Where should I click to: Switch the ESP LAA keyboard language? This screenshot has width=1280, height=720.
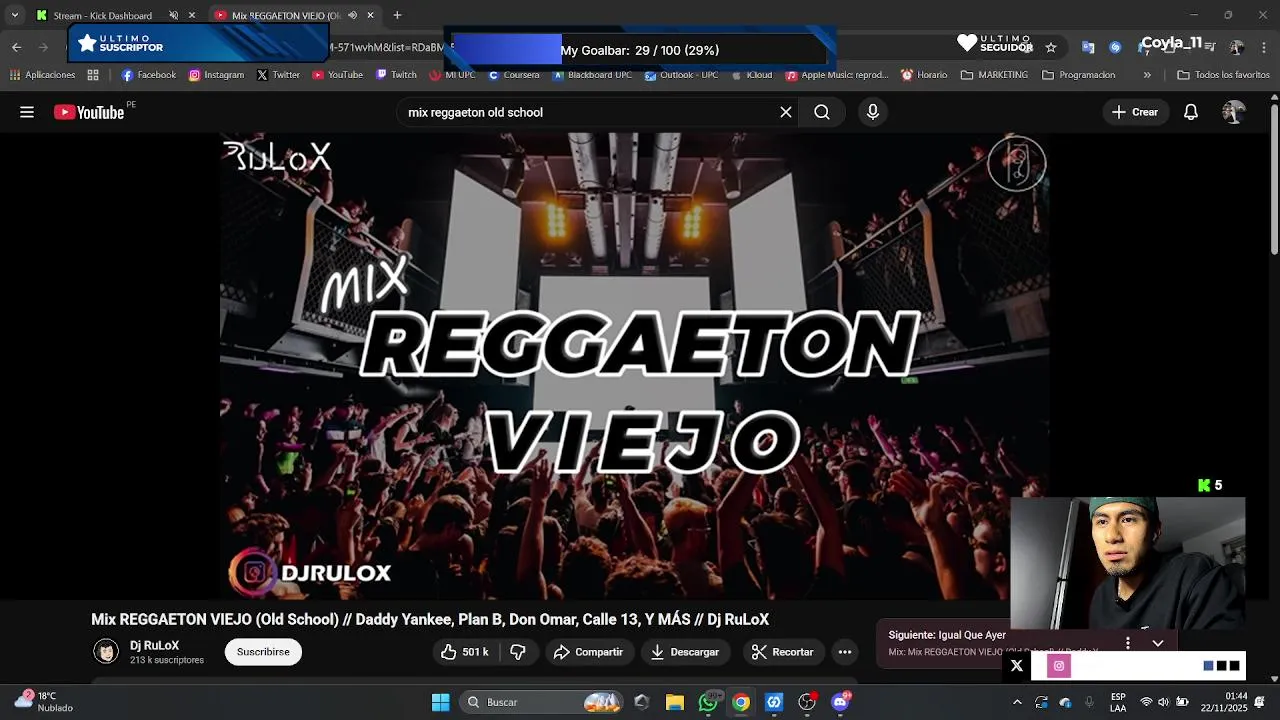[1118, 702]
